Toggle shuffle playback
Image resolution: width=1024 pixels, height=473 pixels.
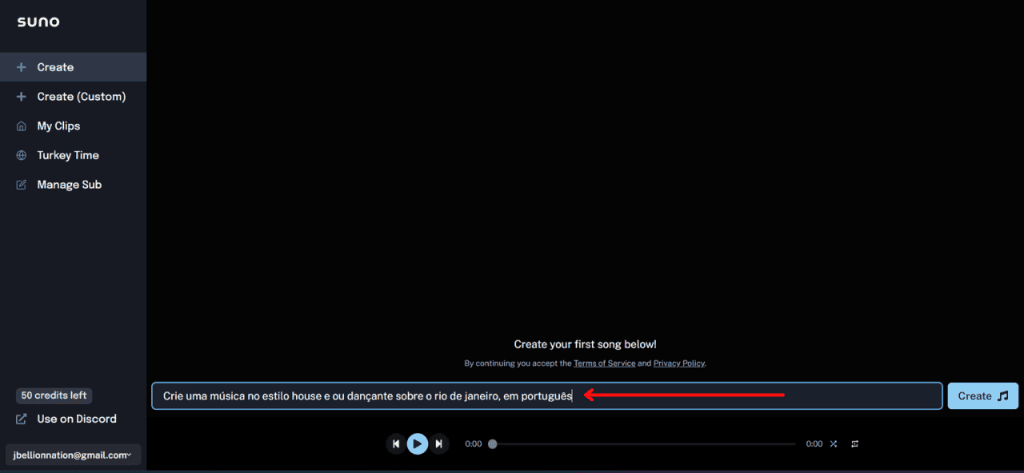point(833,444)
